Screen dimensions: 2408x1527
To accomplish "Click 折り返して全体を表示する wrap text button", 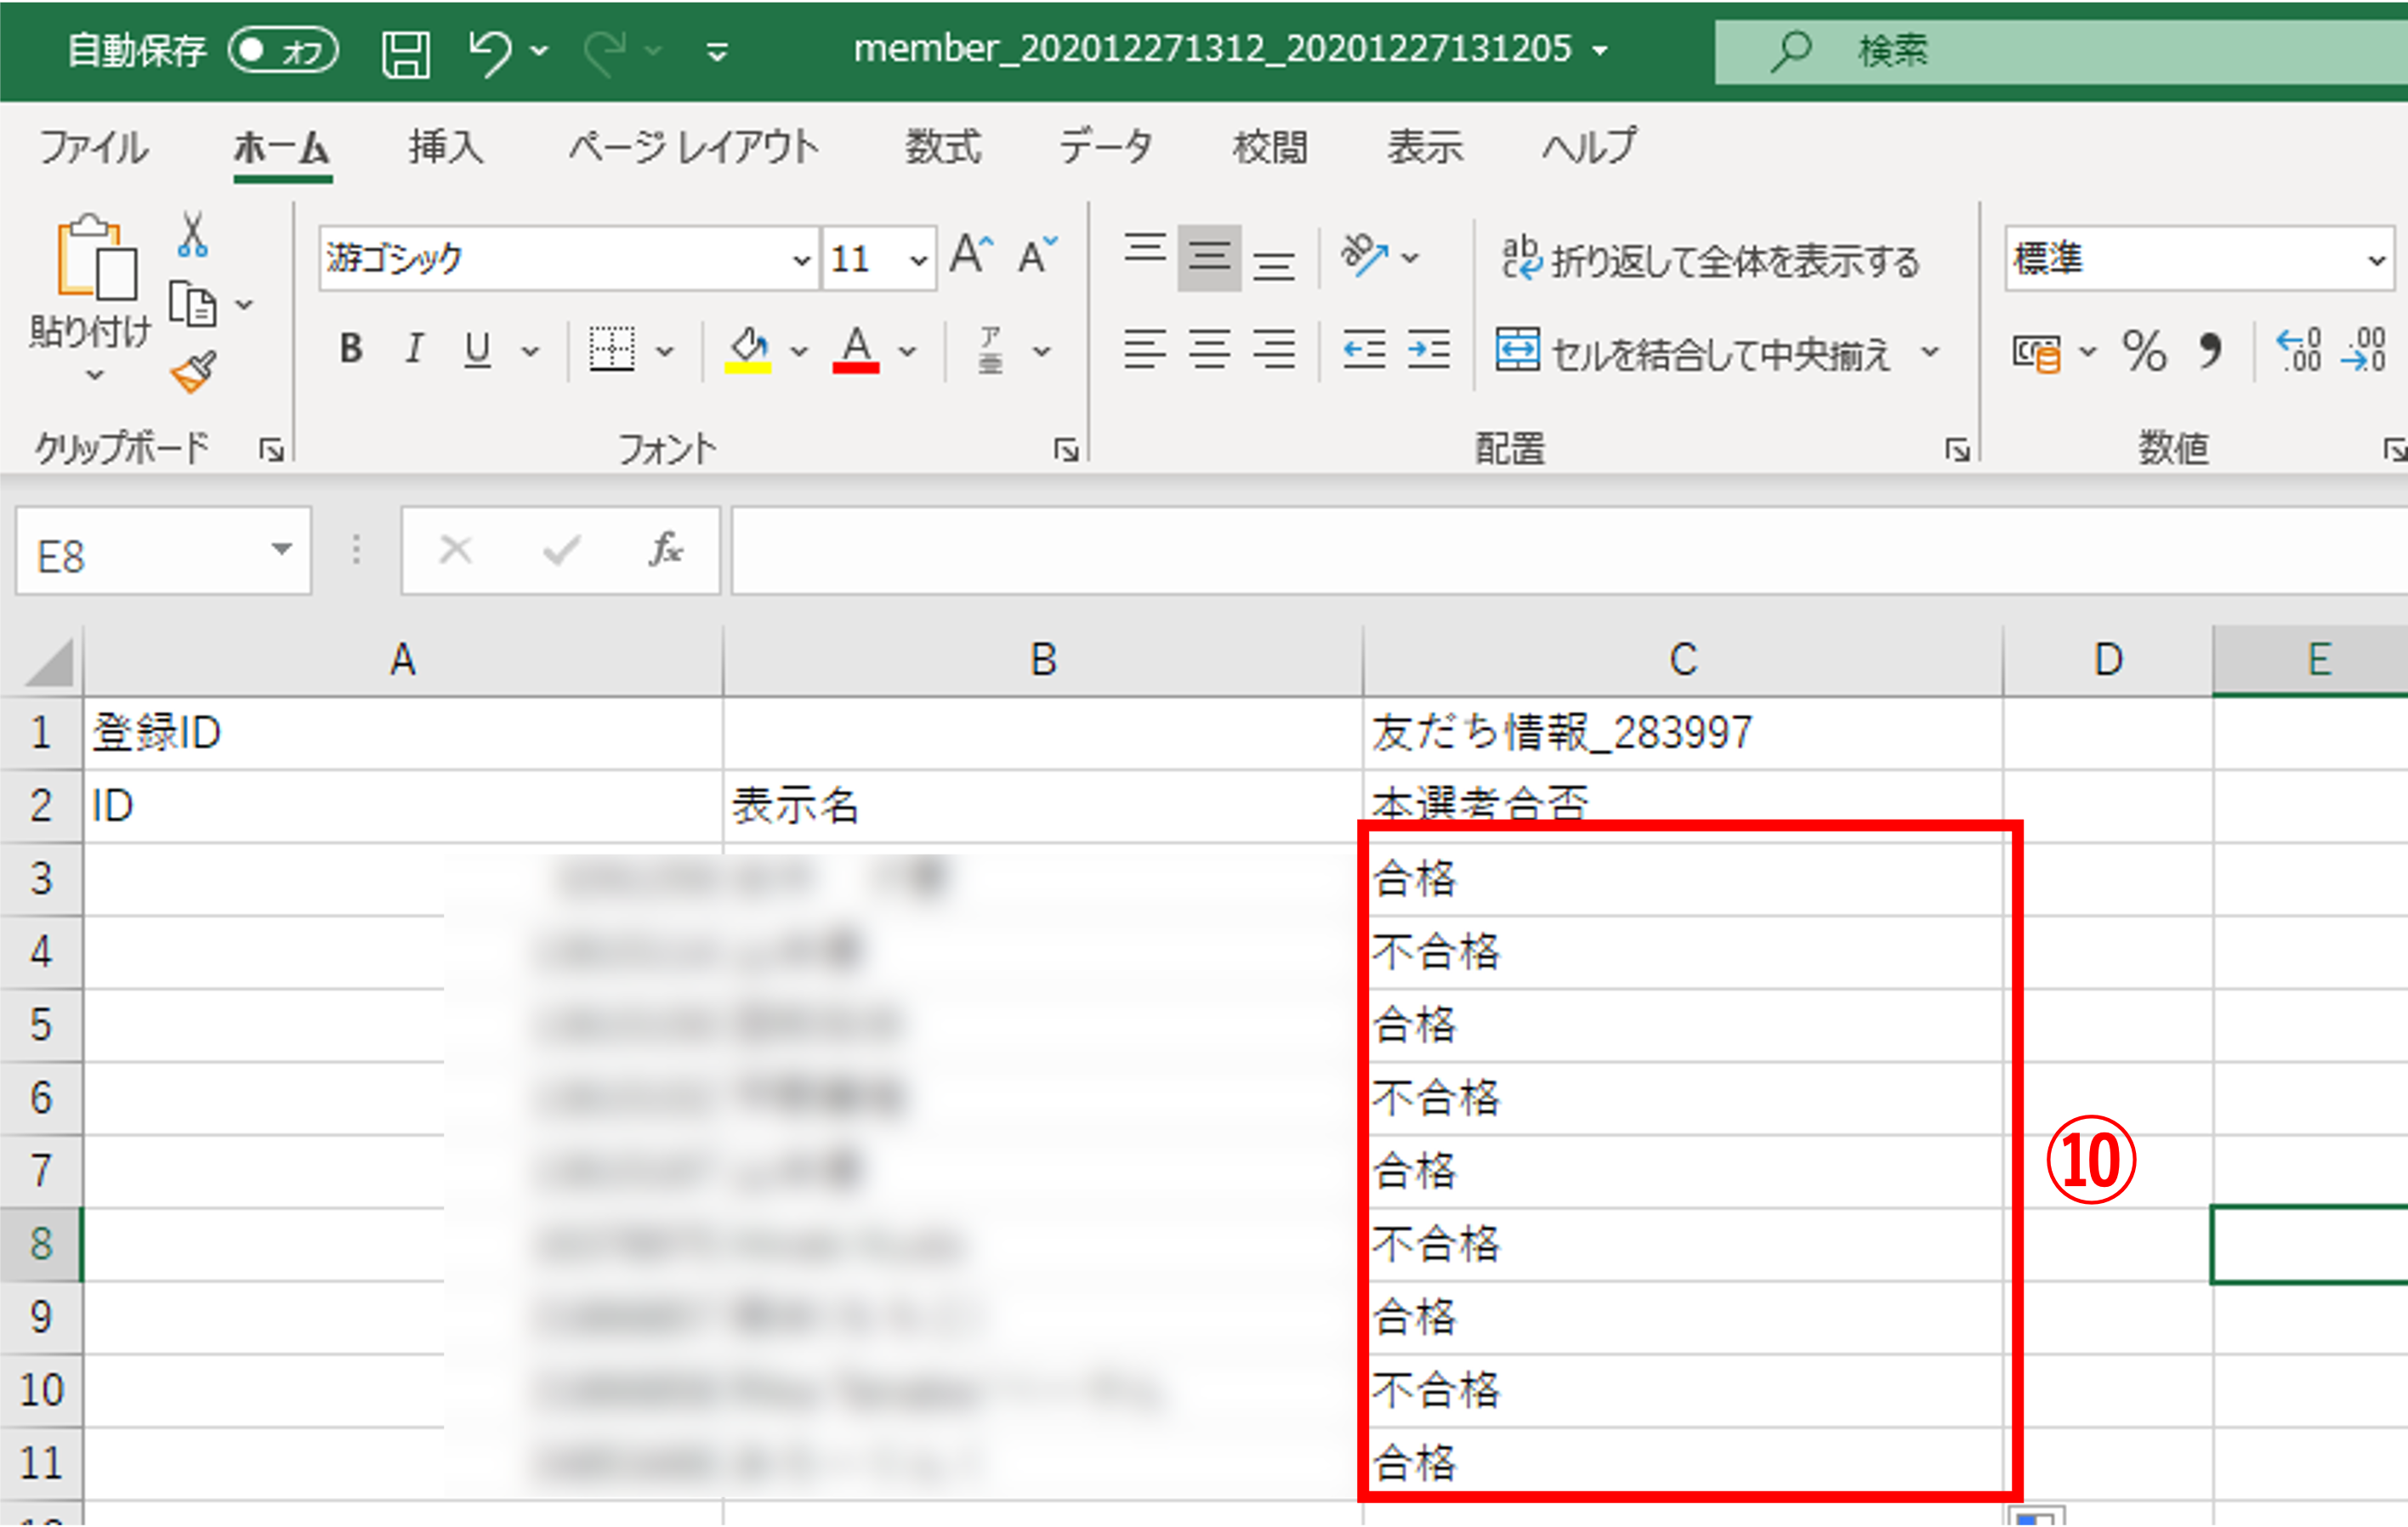I will coord(1710,260).
